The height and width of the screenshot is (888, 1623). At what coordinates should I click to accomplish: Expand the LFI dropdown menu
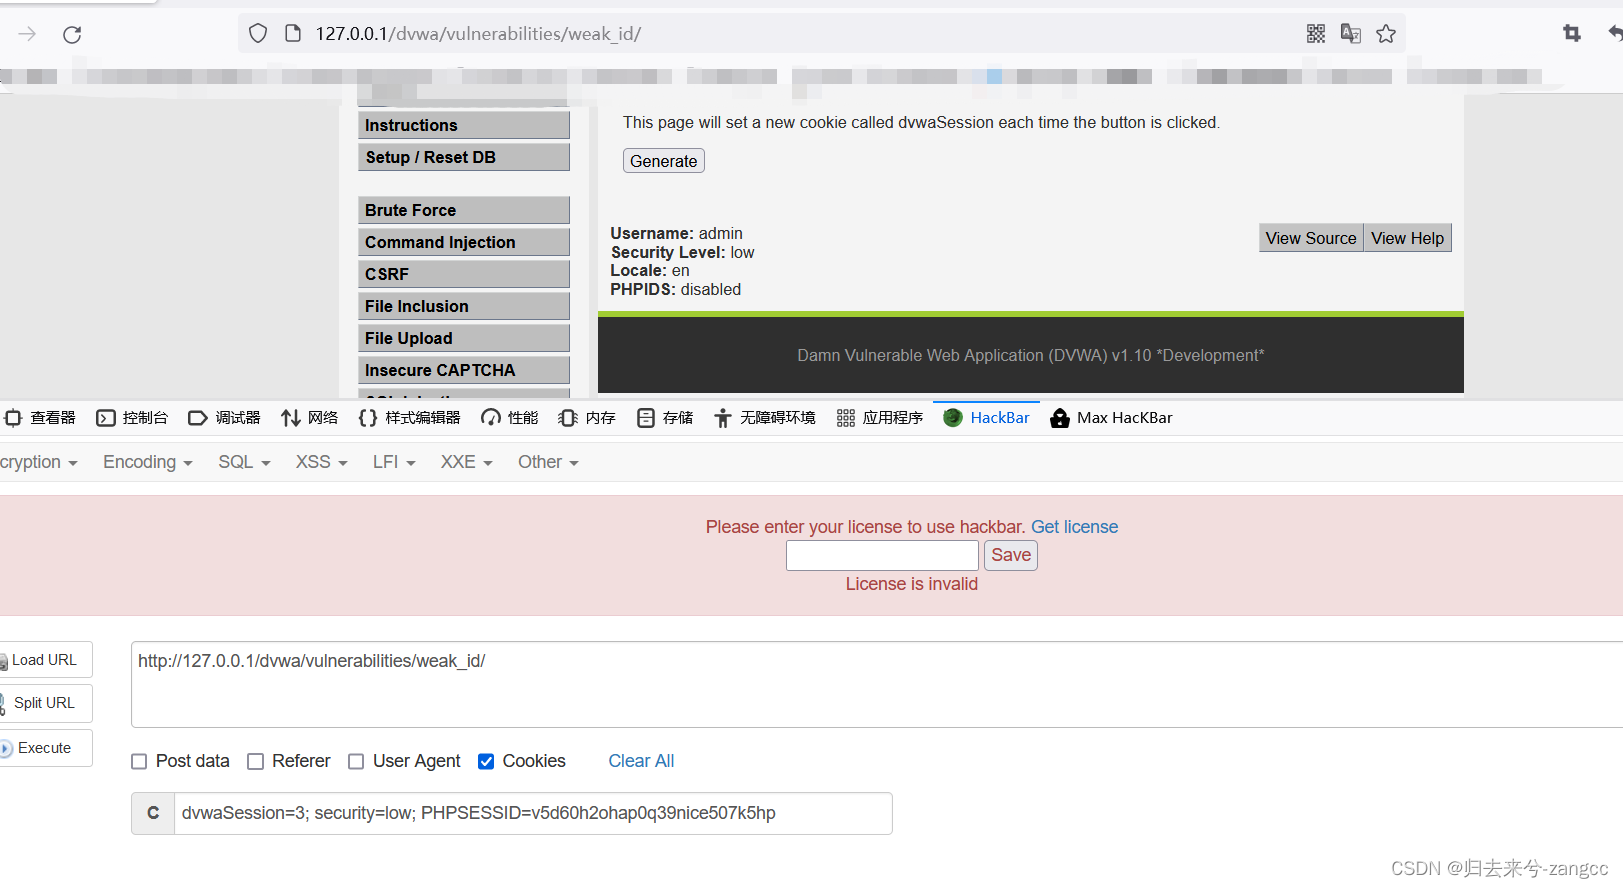pos(394,462)
